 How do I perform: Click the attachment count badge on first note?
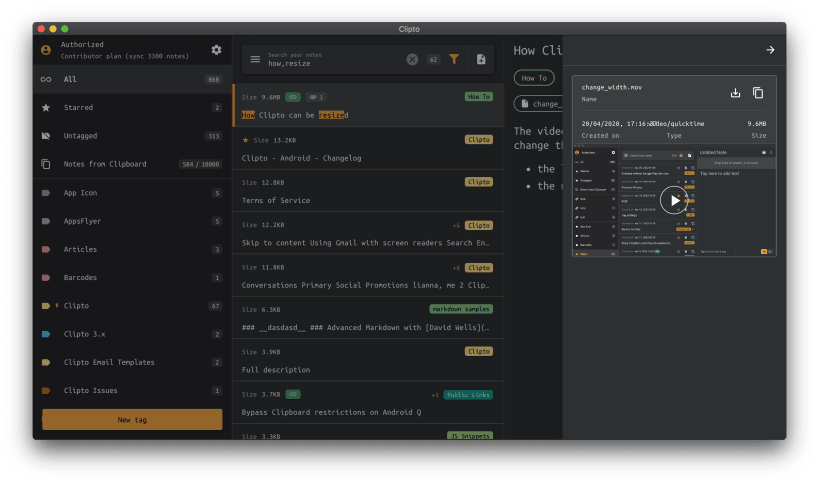315,97
